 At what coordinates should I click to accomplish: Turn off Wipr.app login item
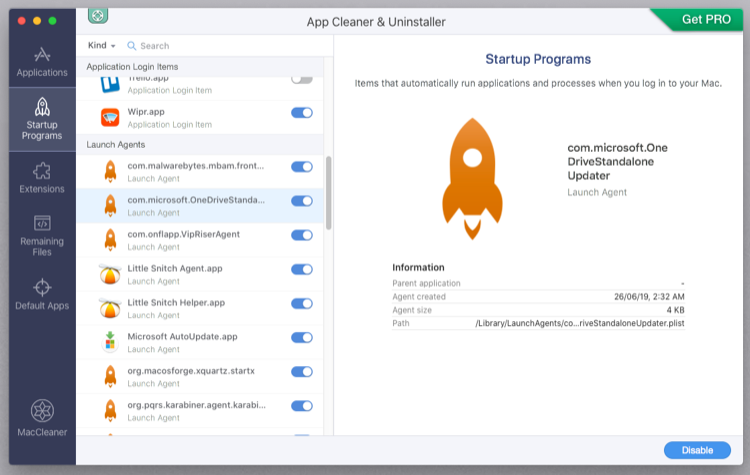point(302,113)
